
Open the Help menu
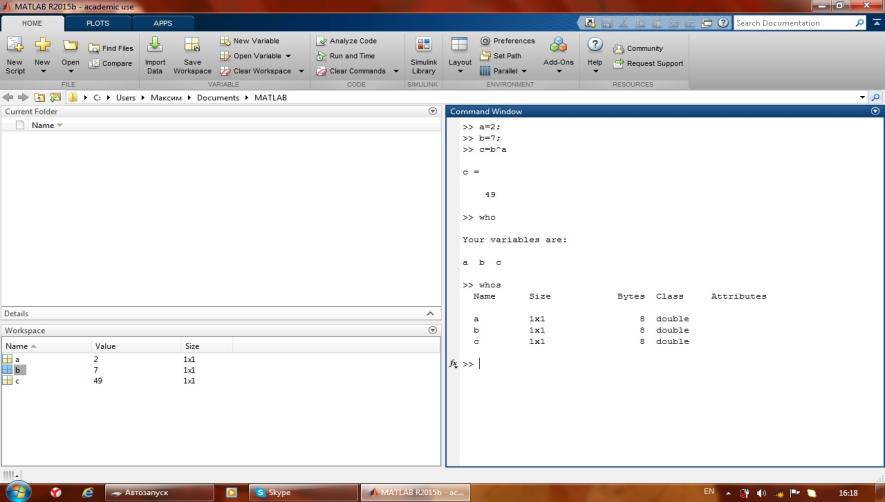coord(595,55)
